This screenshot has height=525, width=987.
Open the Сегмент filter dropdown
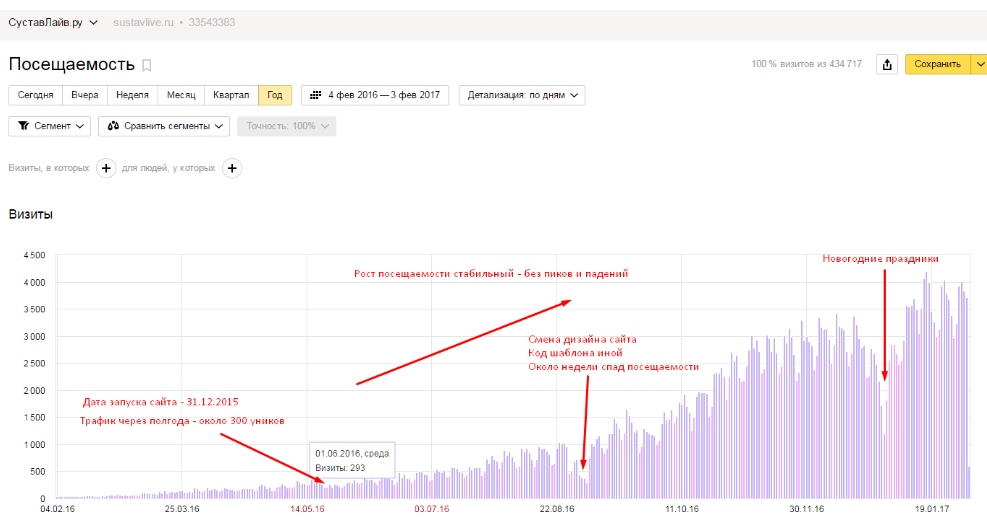50,126
